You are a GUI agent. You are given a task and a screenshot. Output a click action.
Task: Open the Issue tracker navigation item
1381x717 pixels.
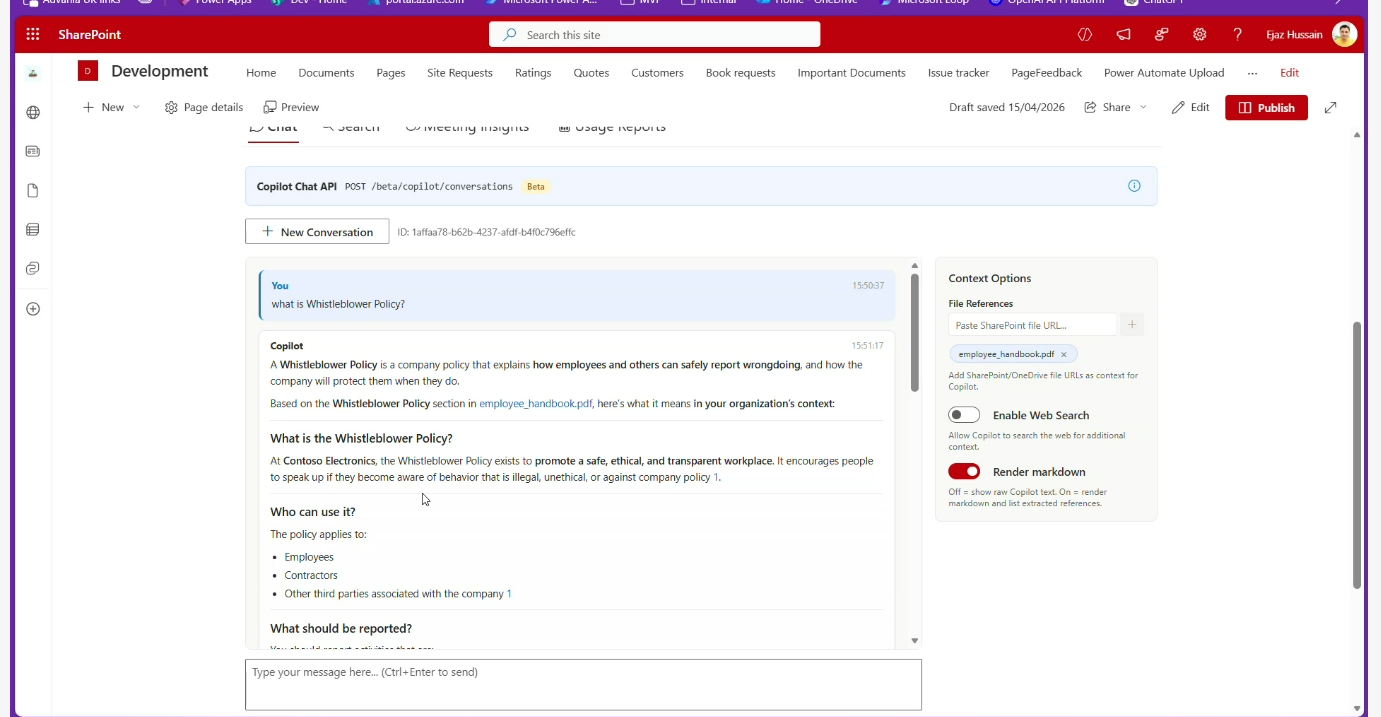coord(957,73)
